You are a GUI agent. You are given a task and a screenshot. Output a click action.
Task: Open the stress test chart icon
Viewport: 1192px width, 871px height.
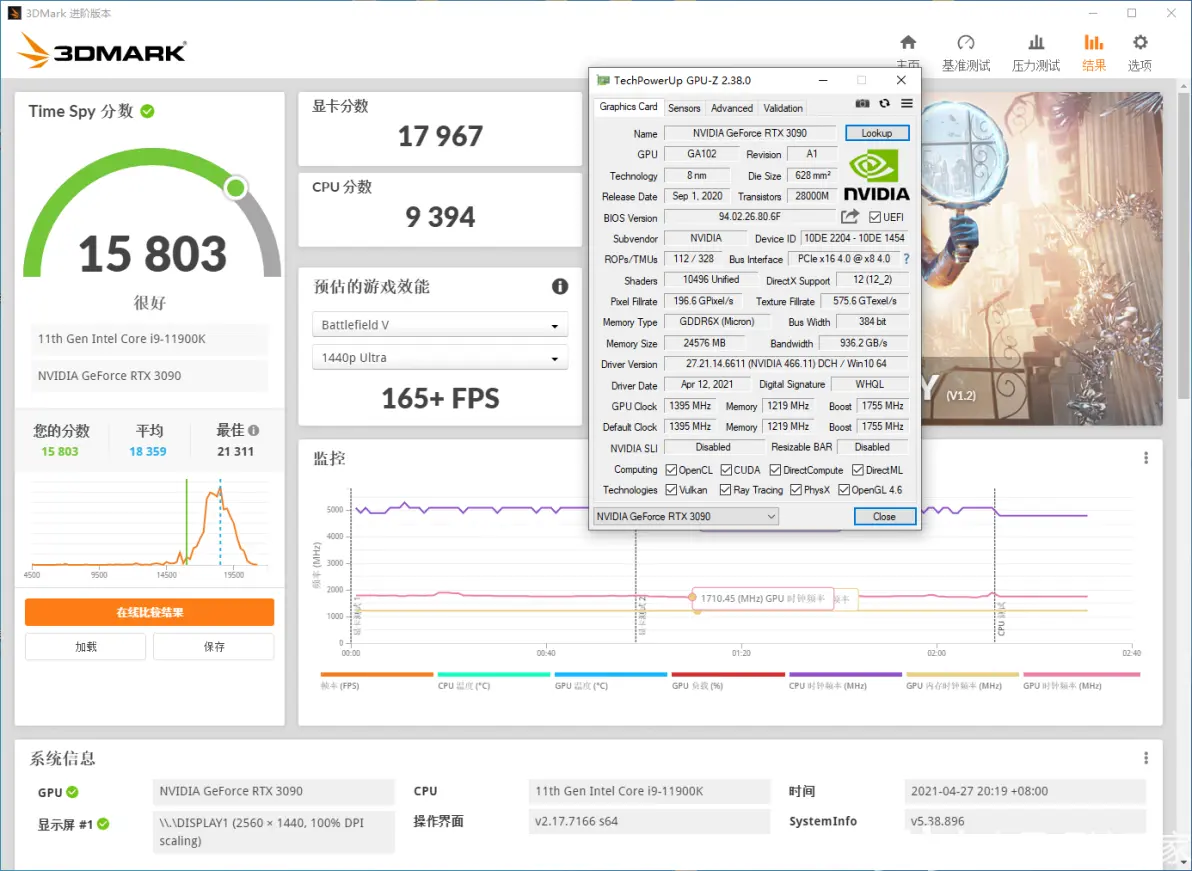[x=1035, y=43]
